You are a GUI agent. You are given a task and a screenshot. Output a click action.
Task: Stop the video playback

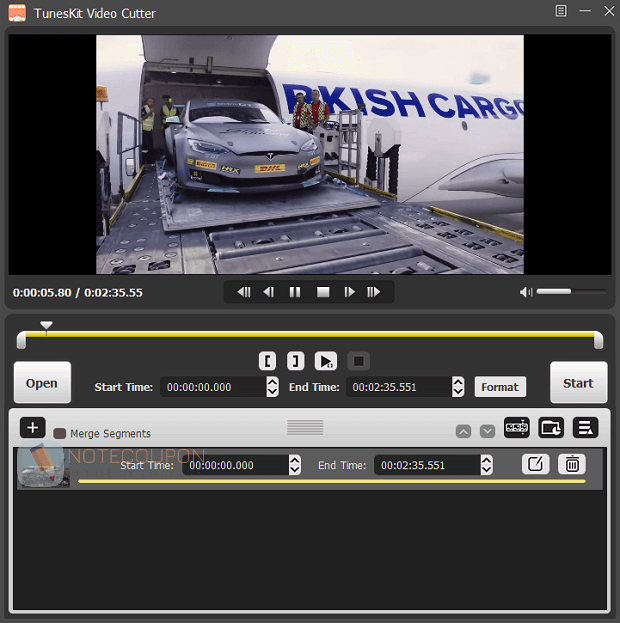pyautogui.click(x=323, y=292)
